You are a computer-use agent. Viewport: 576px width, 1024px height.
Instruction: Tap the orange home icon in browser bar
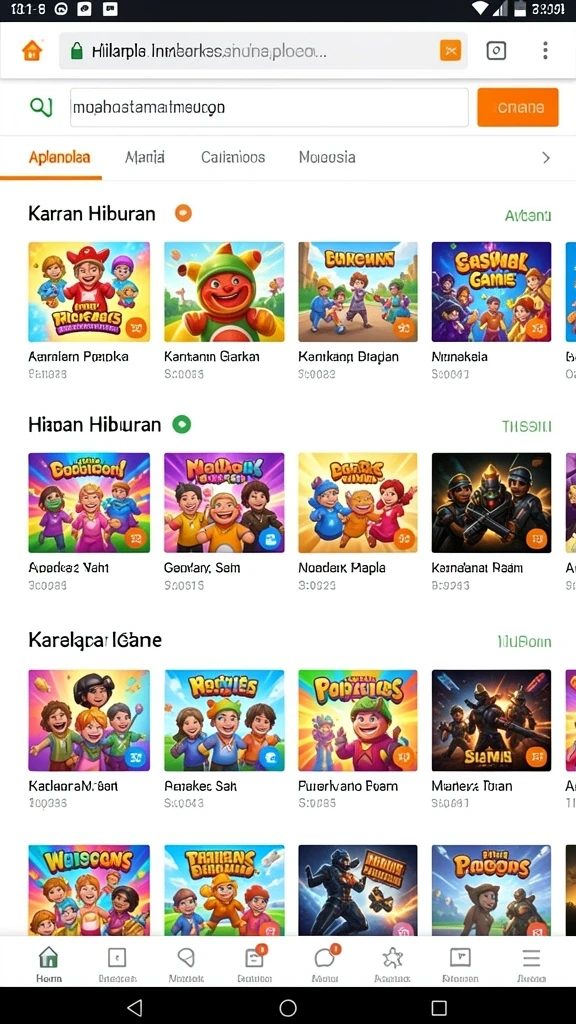[x=32, y=50]
